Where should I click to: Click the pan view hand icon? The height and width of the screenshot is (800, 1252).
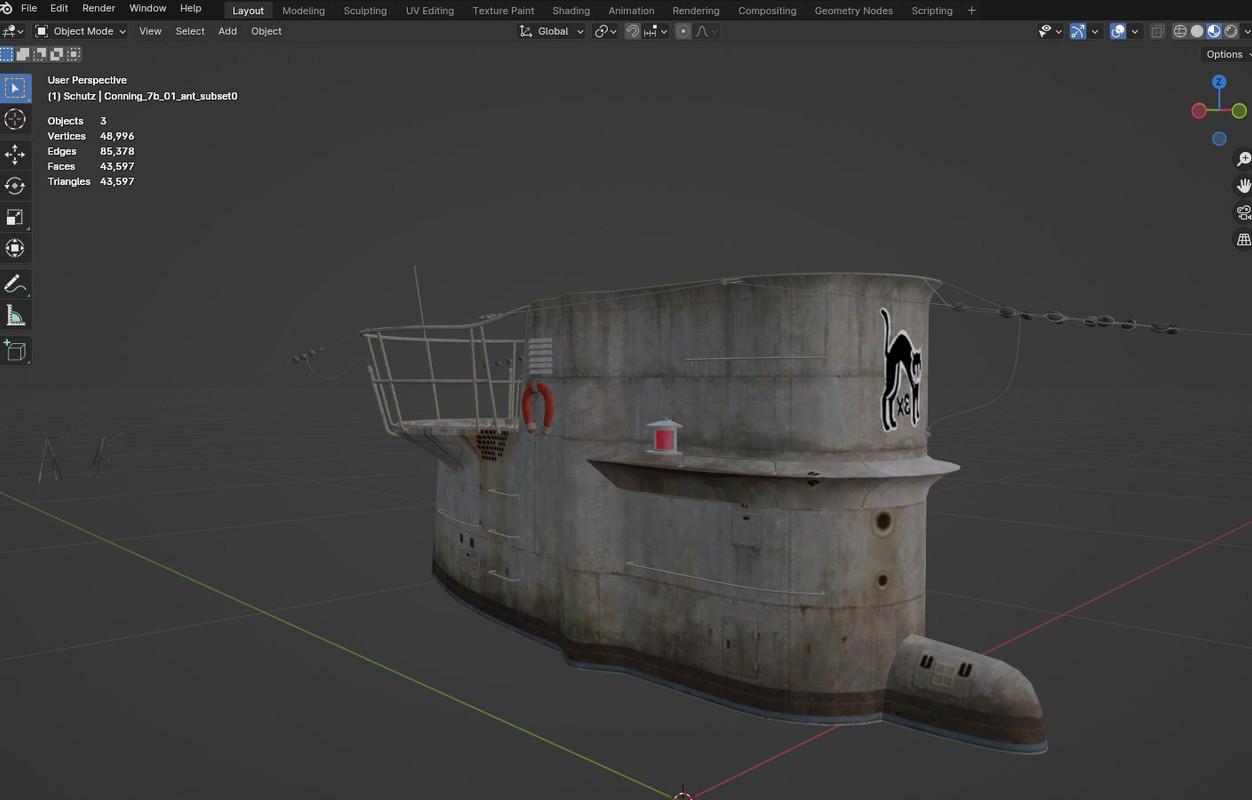1243,186
